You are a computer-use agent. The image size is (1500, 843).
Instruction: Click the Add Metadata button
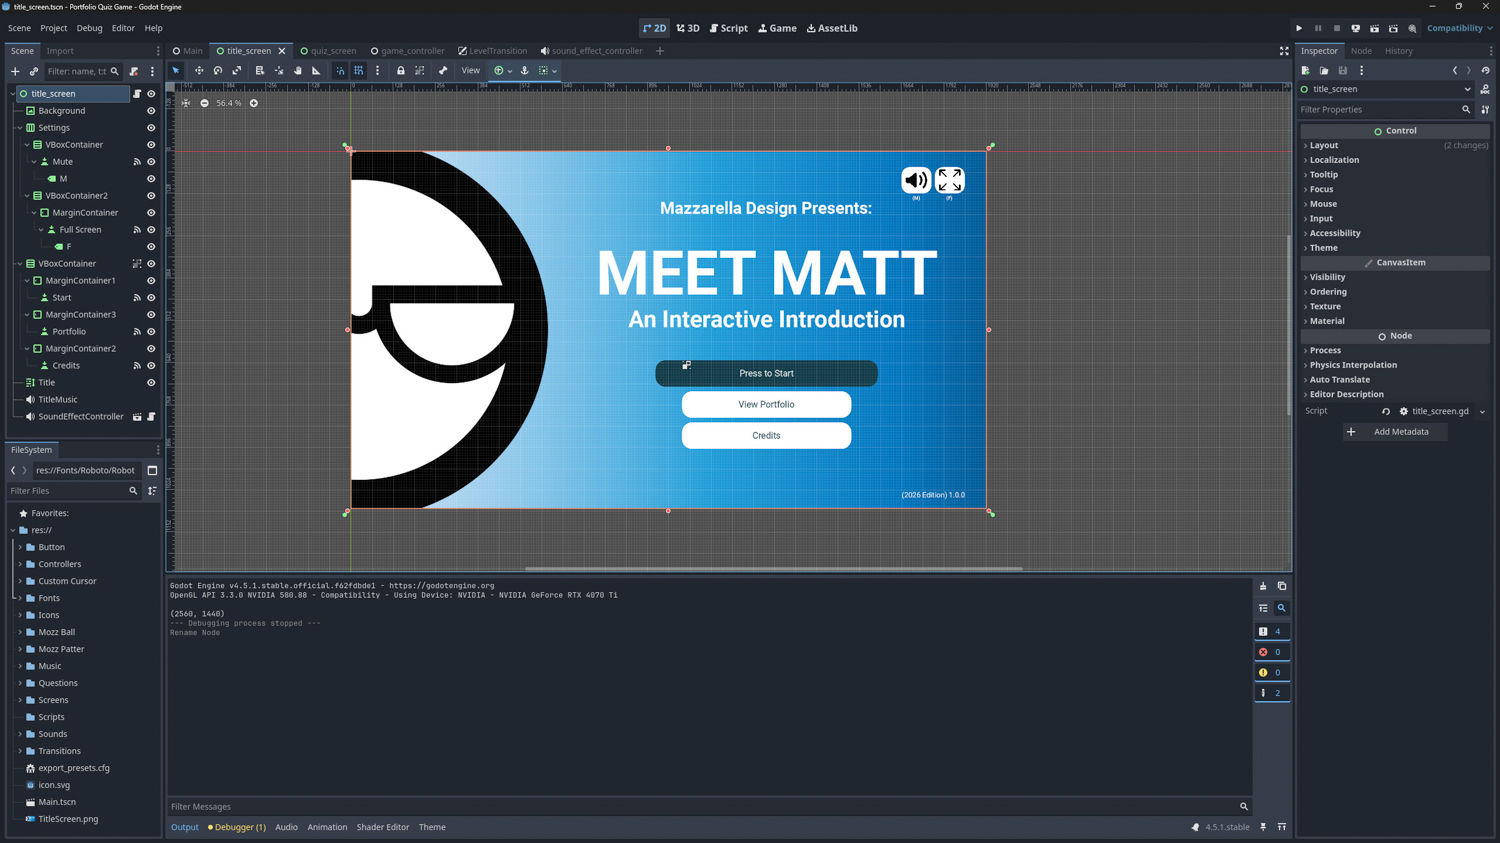(1394, 432)
